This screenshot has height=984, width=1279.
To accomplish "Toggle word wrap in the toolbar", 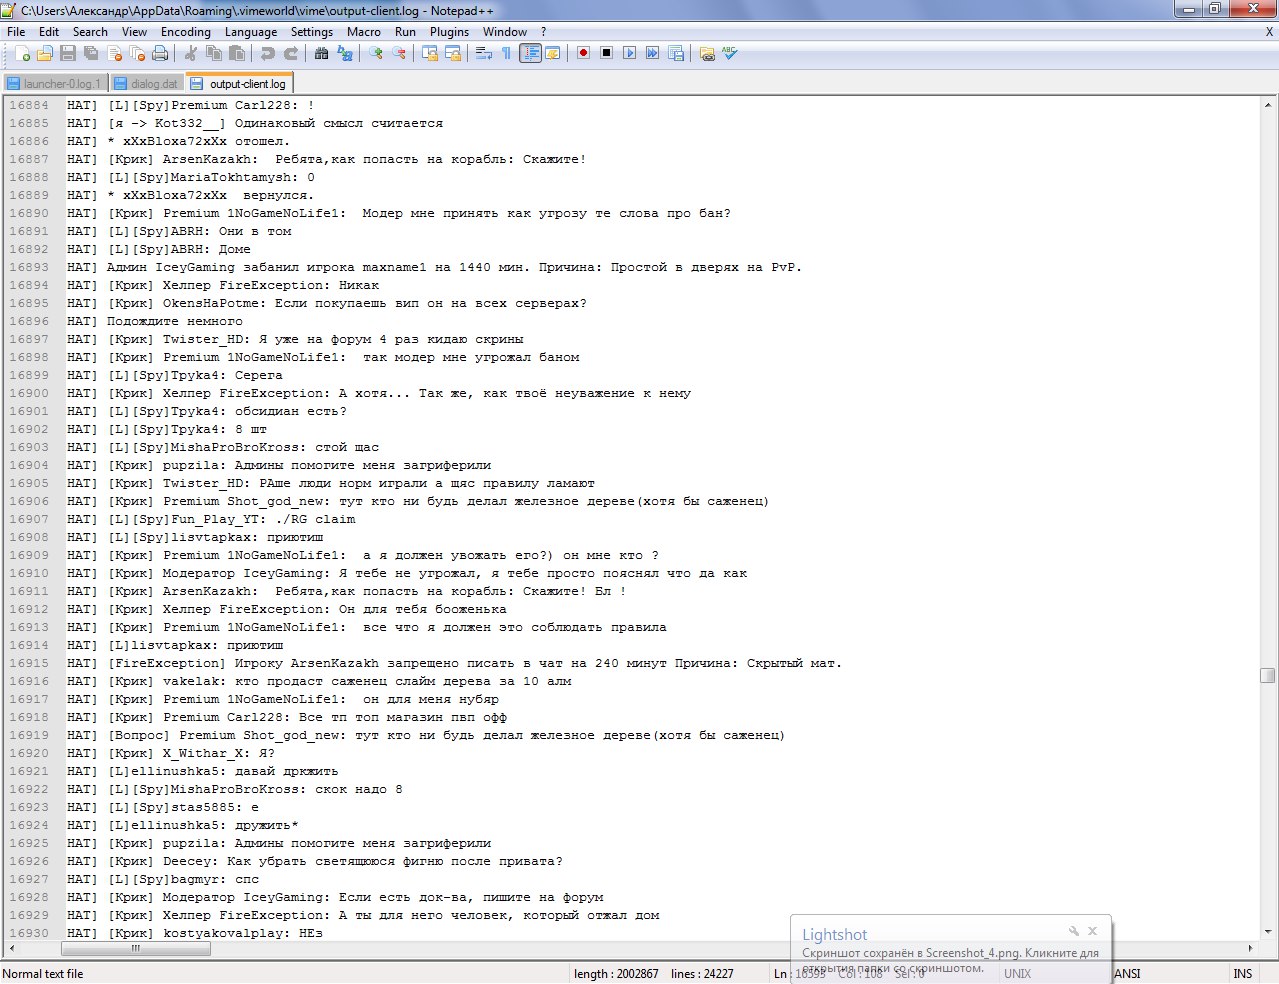I will (484, 53).
